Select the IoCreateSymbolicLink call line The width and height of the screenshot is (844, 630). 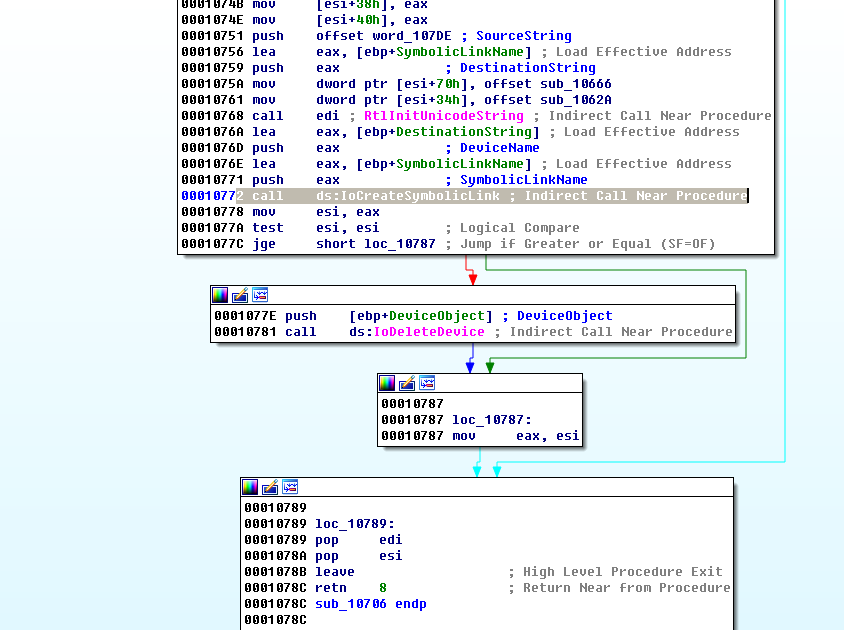pos(465,195)
